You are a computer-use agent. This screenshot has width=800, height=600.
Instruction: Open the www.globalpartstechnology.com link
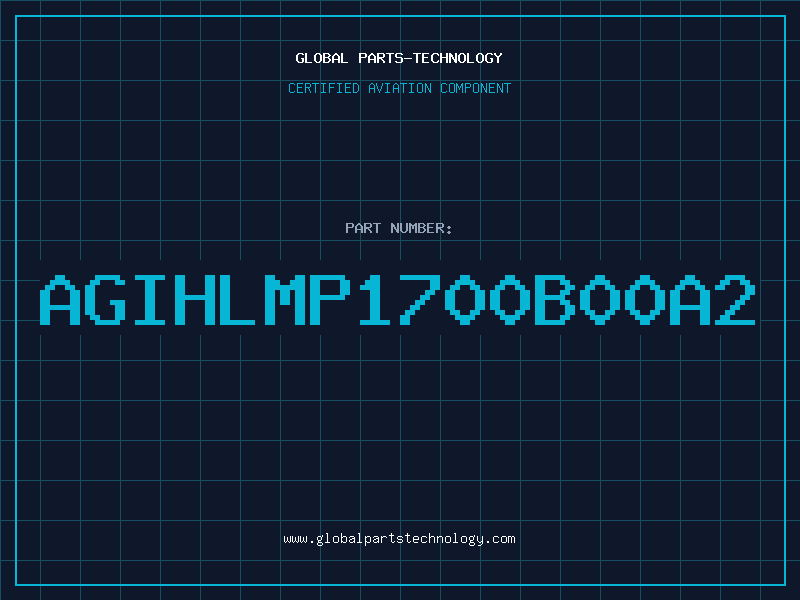click(399, 539)
